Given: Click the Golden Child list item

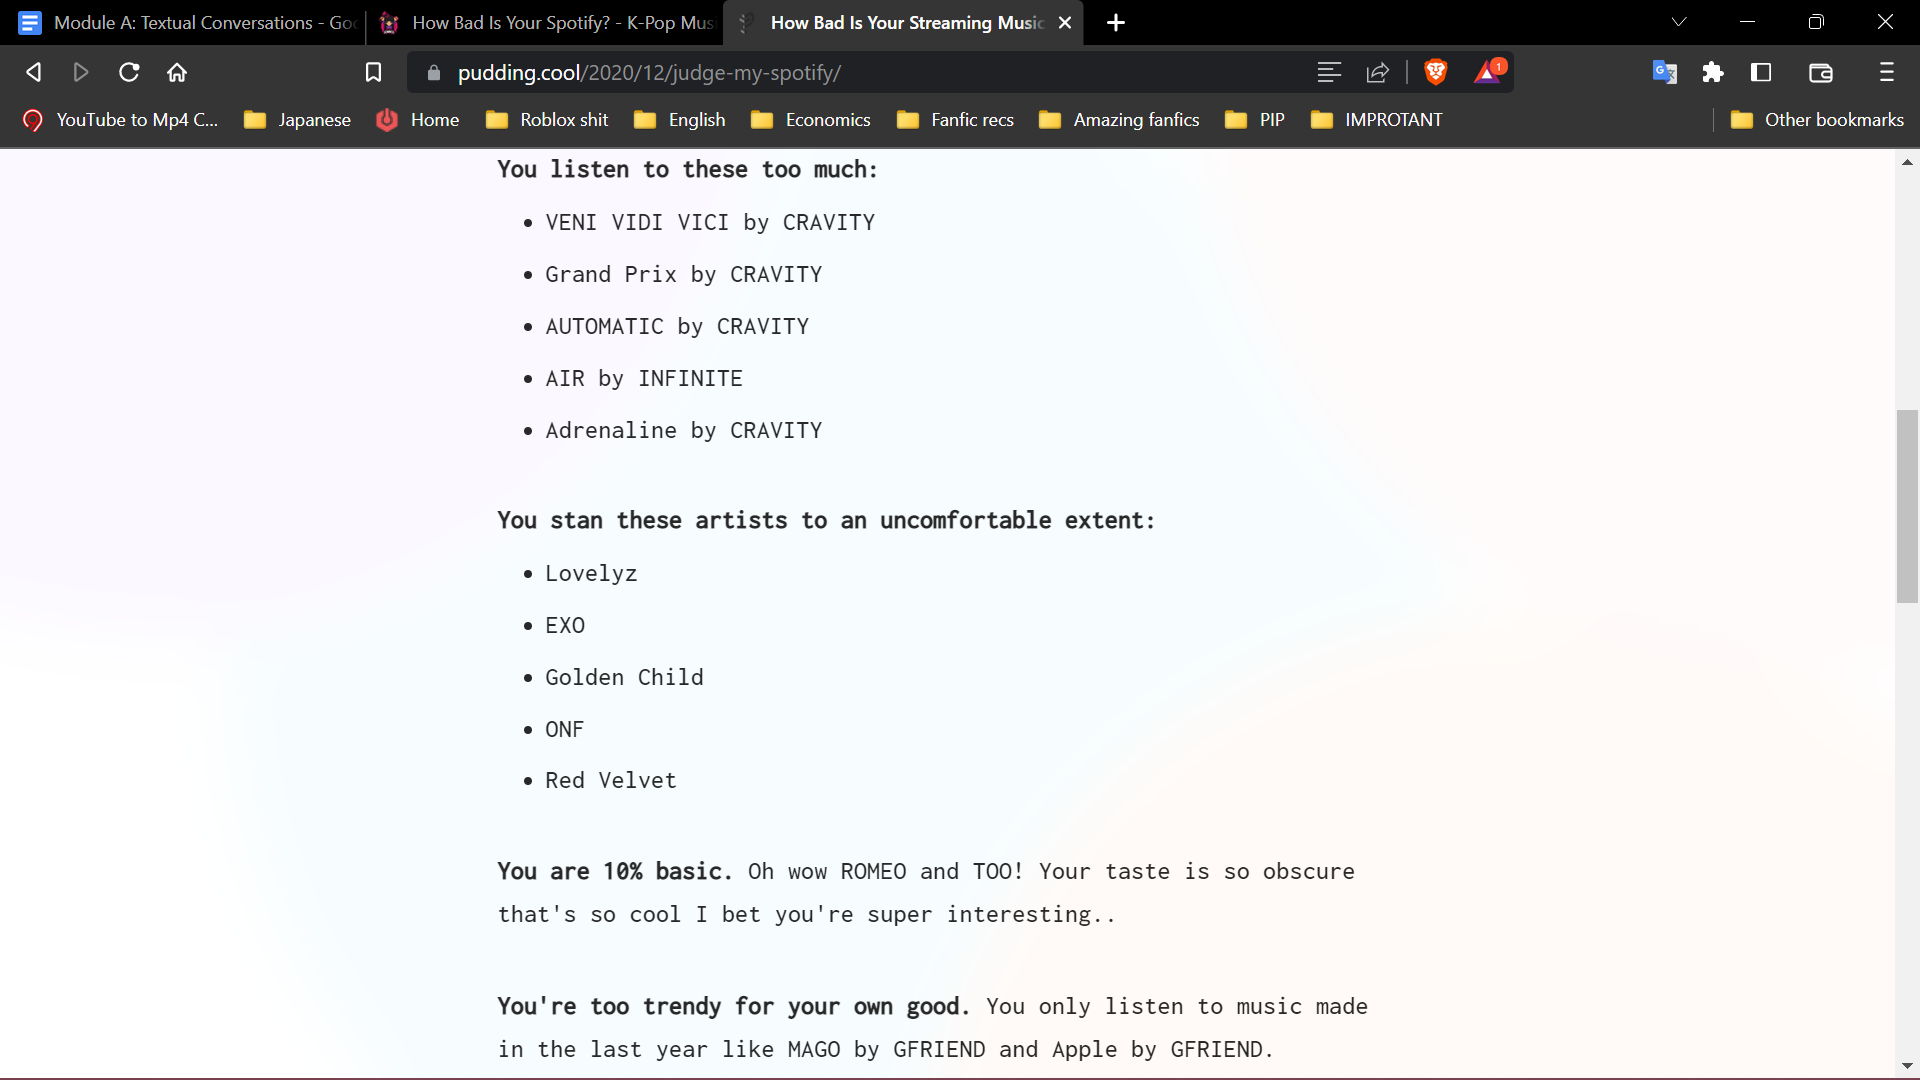Looking at the screenshot, I should pyautogui.click(x=624, y=678).
